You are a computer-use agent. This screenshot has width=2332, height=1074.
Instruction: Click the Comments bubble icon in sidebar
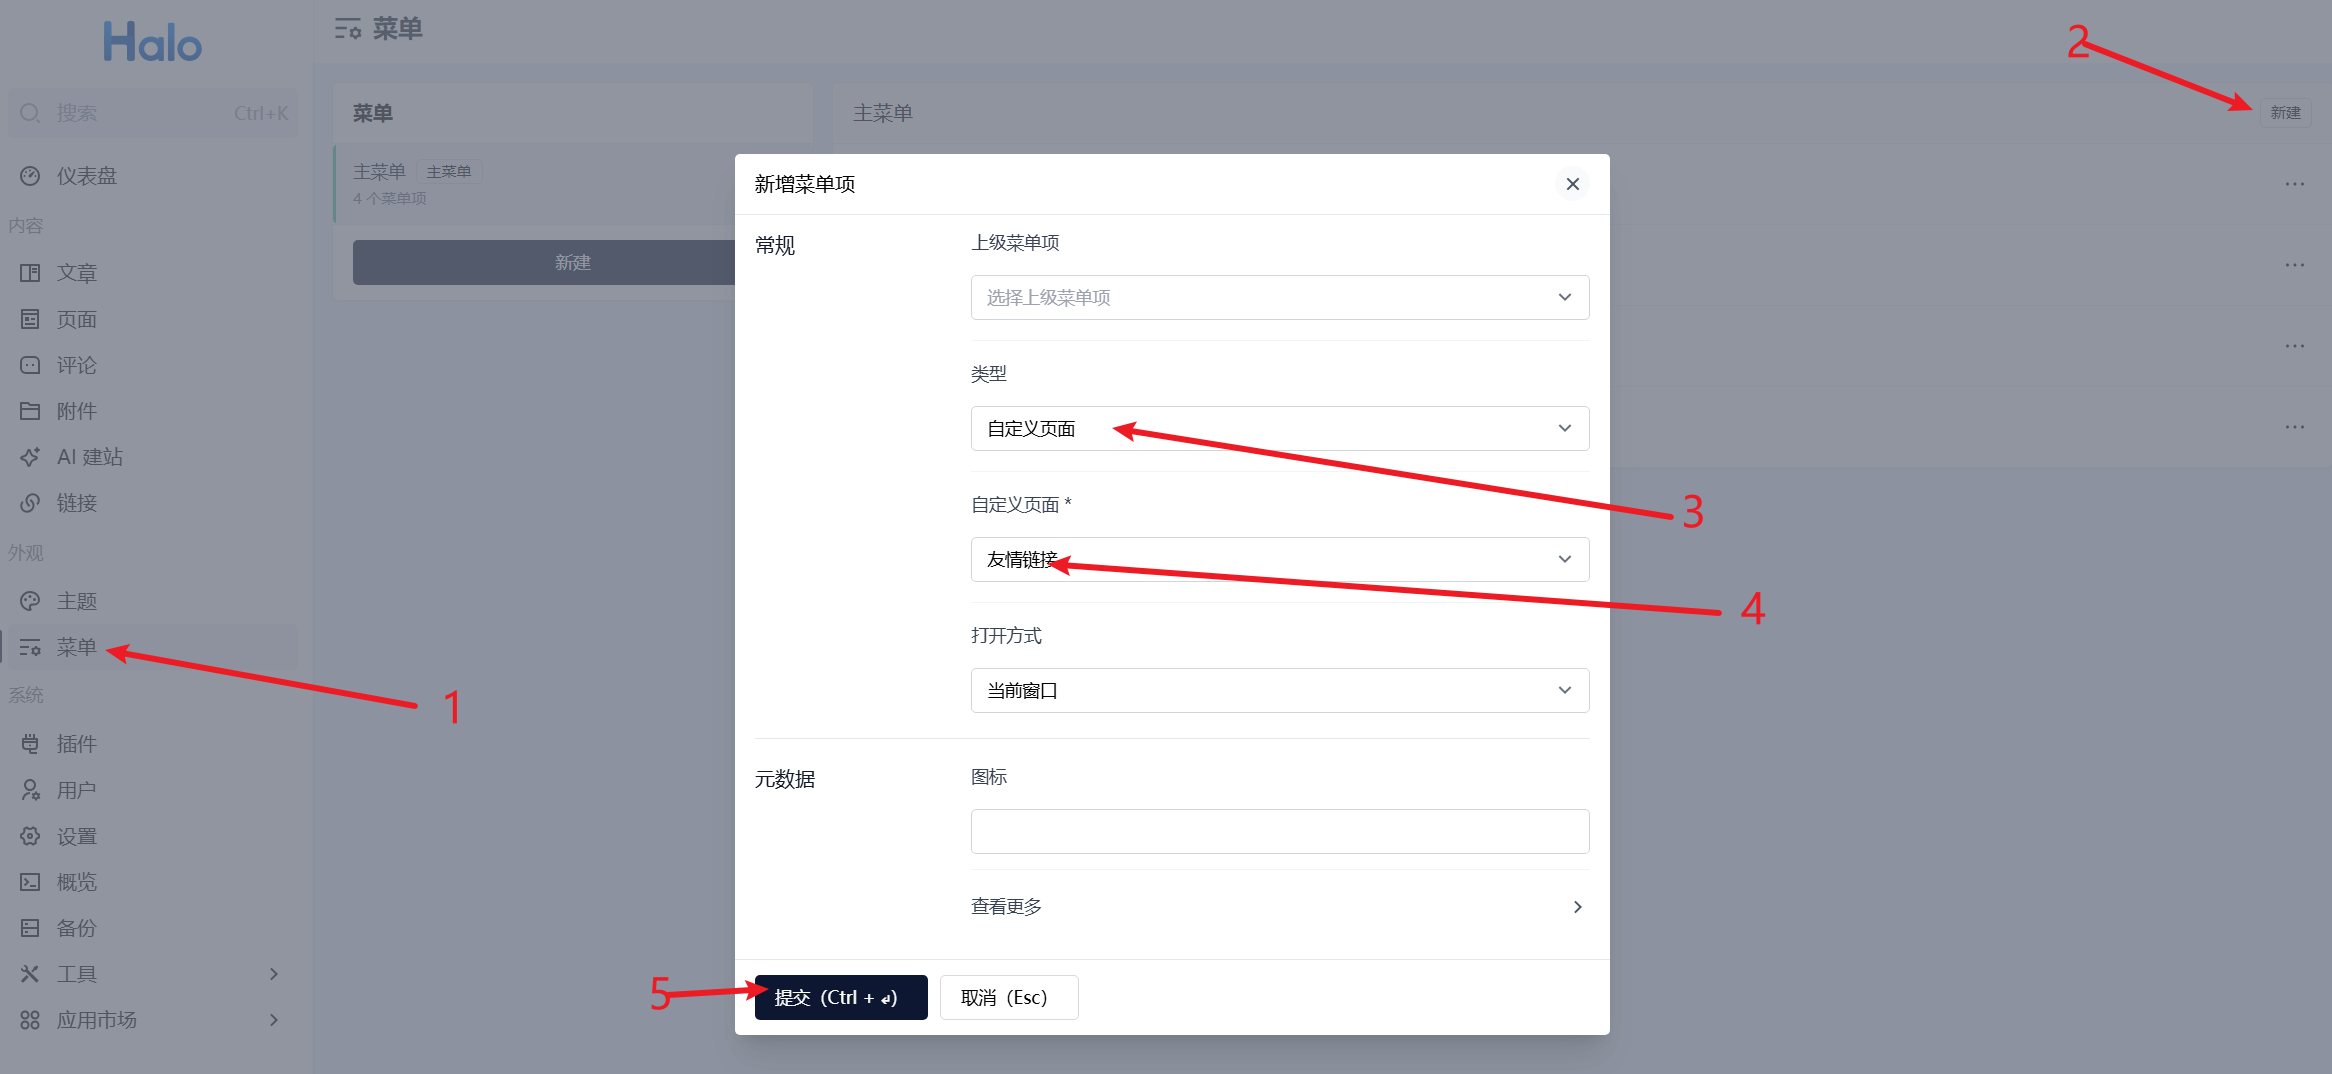pos(30,365)
